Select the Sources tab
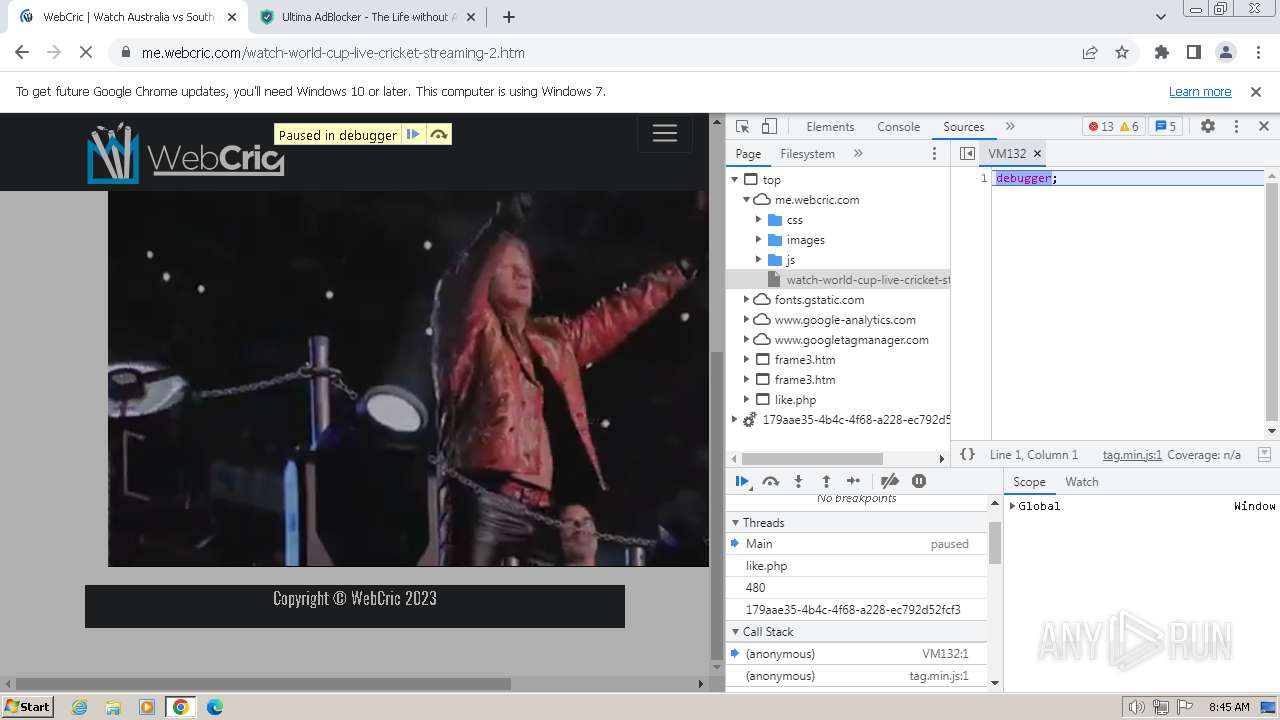 [963, 127]
